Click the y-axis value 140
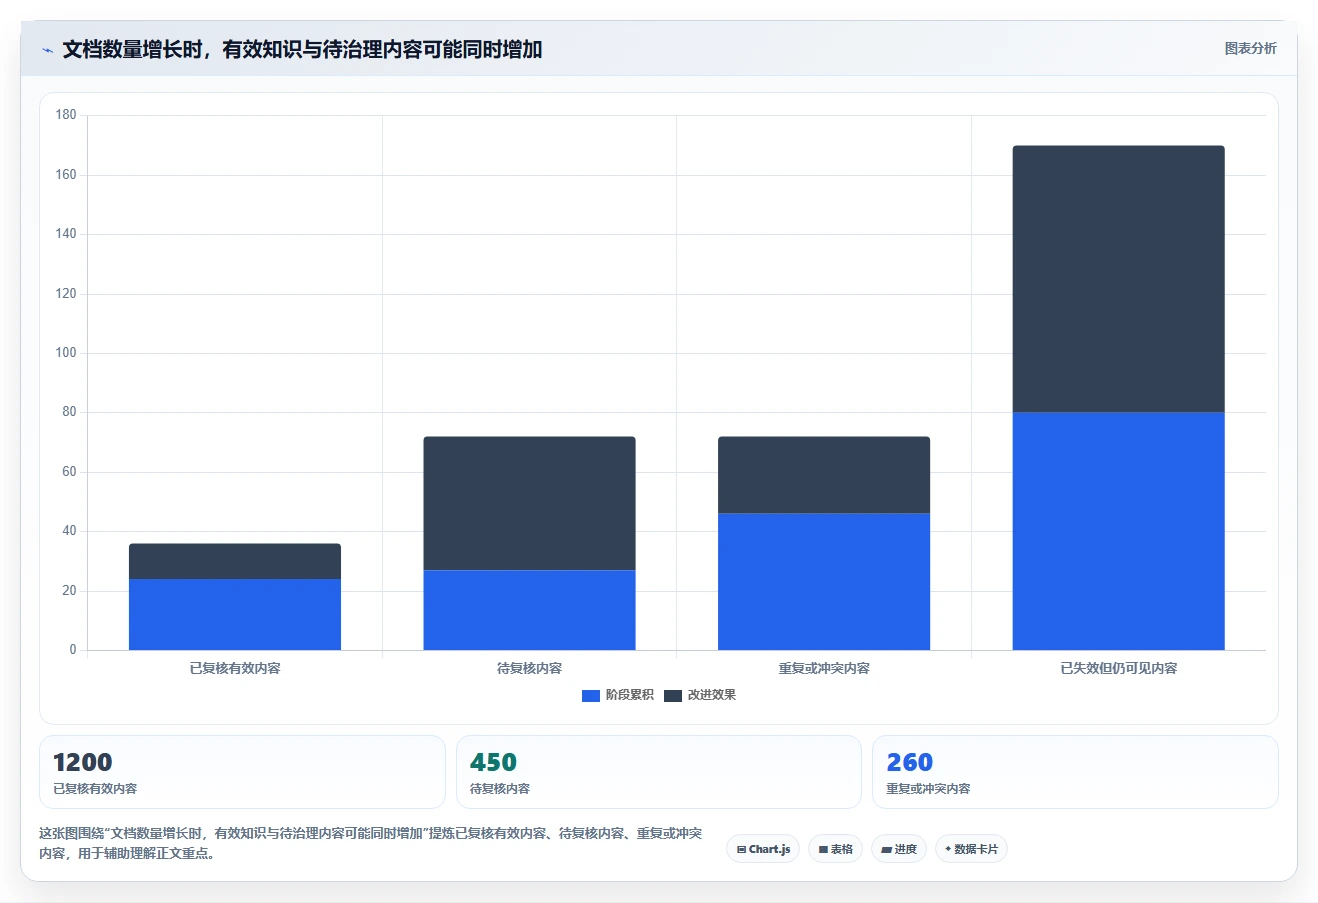This screenshot has height=903, width=1318. [66, 234]
